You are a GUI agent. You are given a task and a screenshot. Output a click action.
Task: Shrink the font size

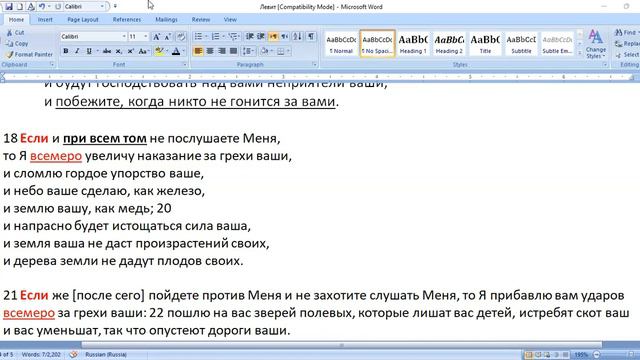[x=167, y=37]
